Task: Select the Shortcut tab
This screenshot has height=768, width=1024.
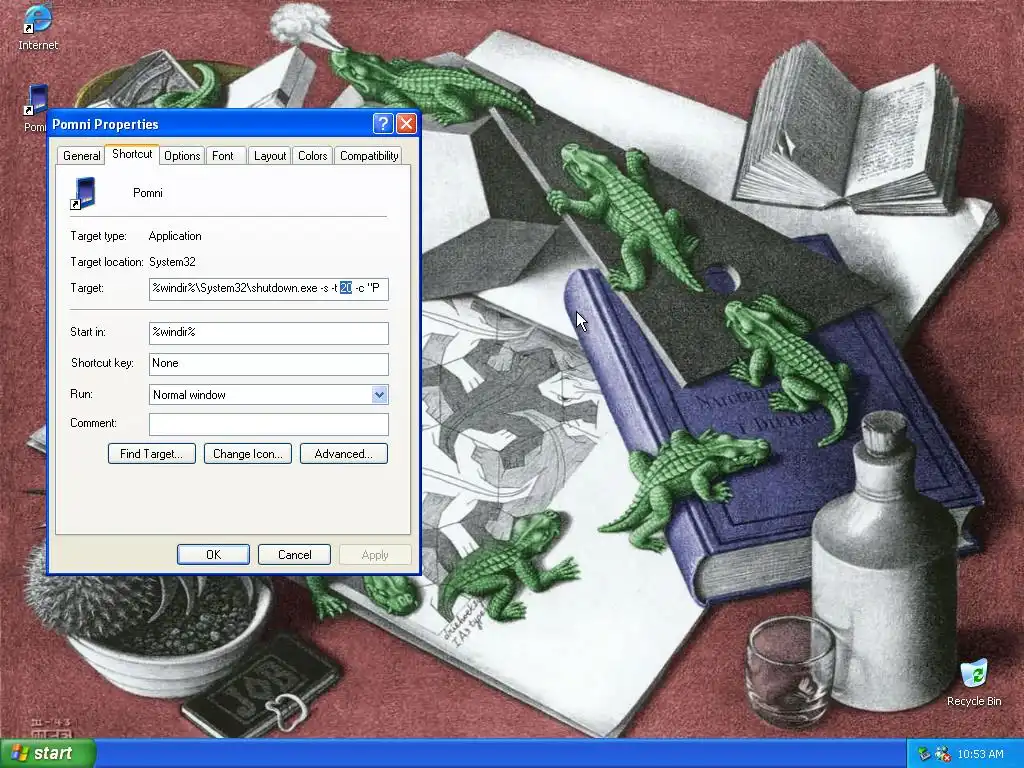Action: pyautogui.click(x=132, y=154)
